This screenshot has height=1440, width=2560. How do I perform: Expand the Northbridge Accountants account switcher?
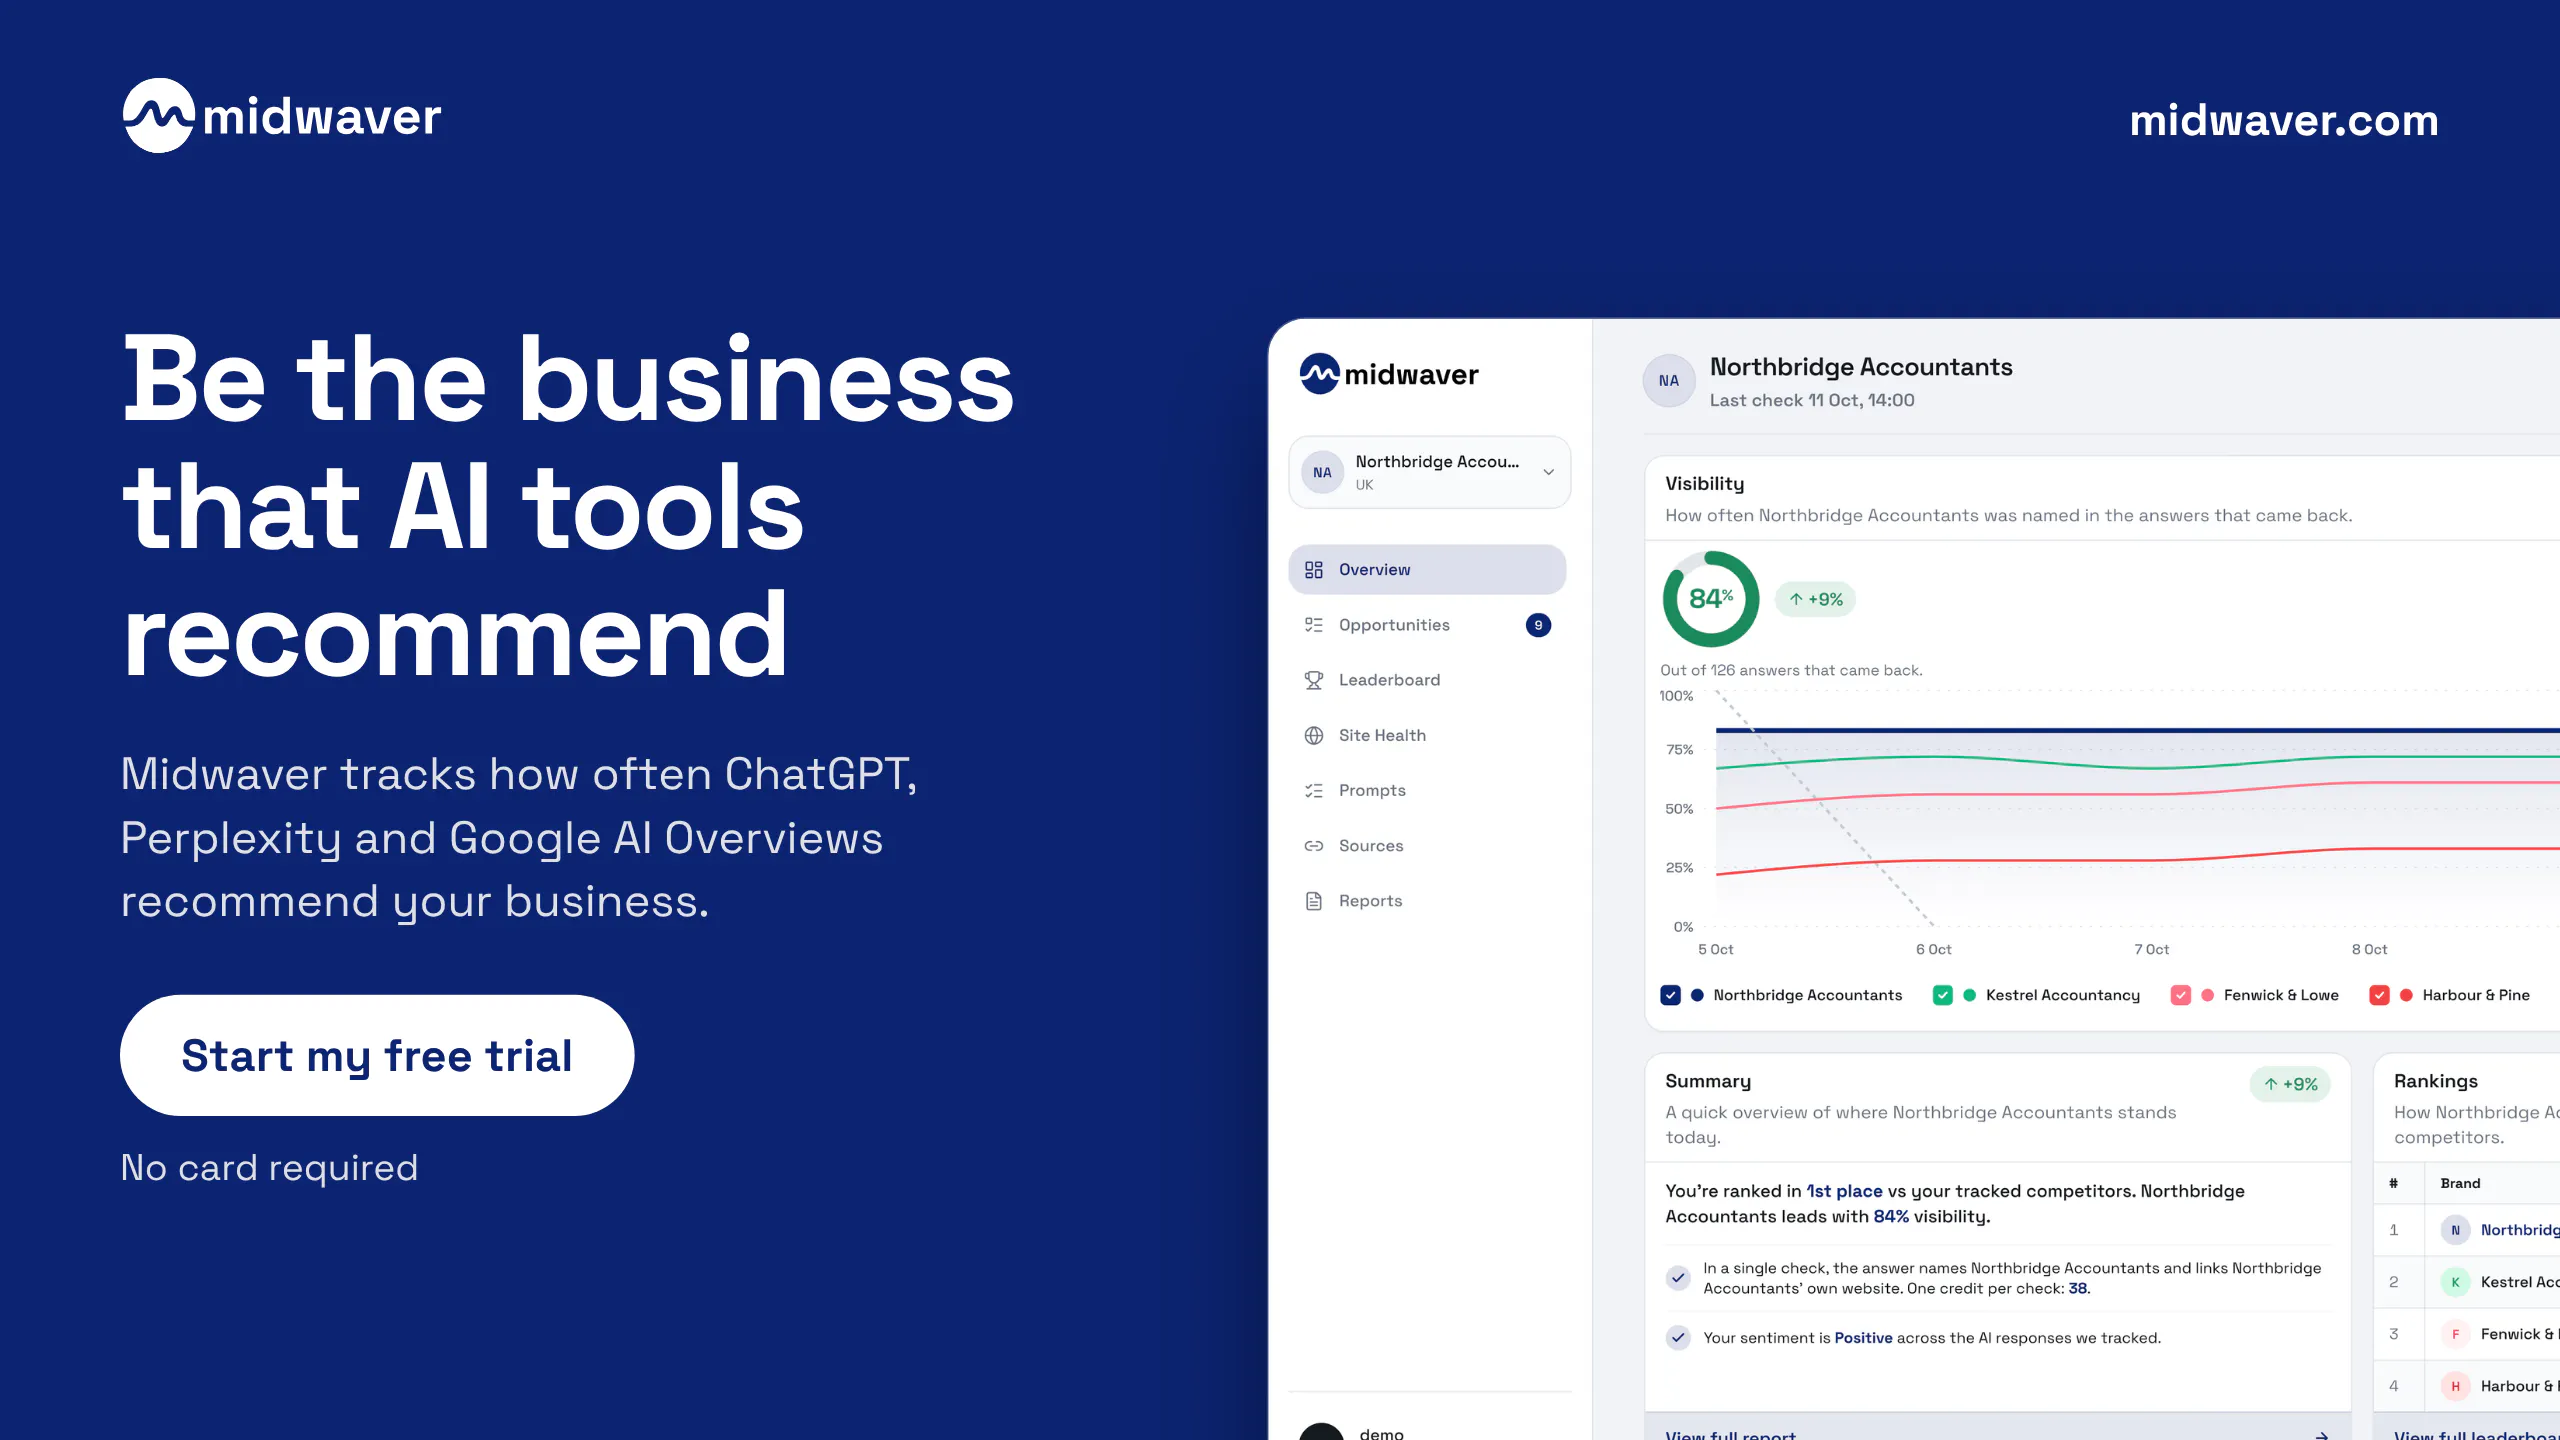tap(1429, 472)
